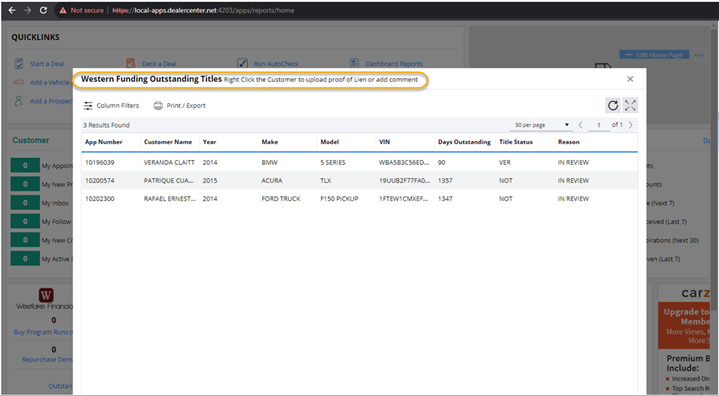Open the 50 per page dropdown
This screenshot has width=719, height=396.
tap(541, 125)
